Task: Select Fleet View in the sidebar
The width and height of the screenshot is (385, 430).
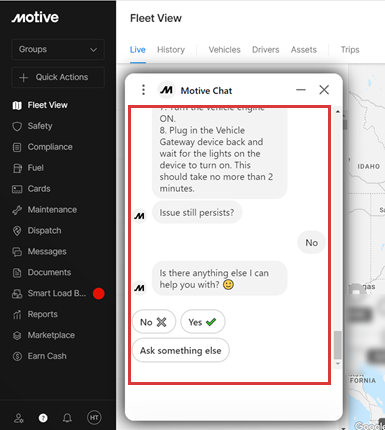Action: (x=48, y=105)
